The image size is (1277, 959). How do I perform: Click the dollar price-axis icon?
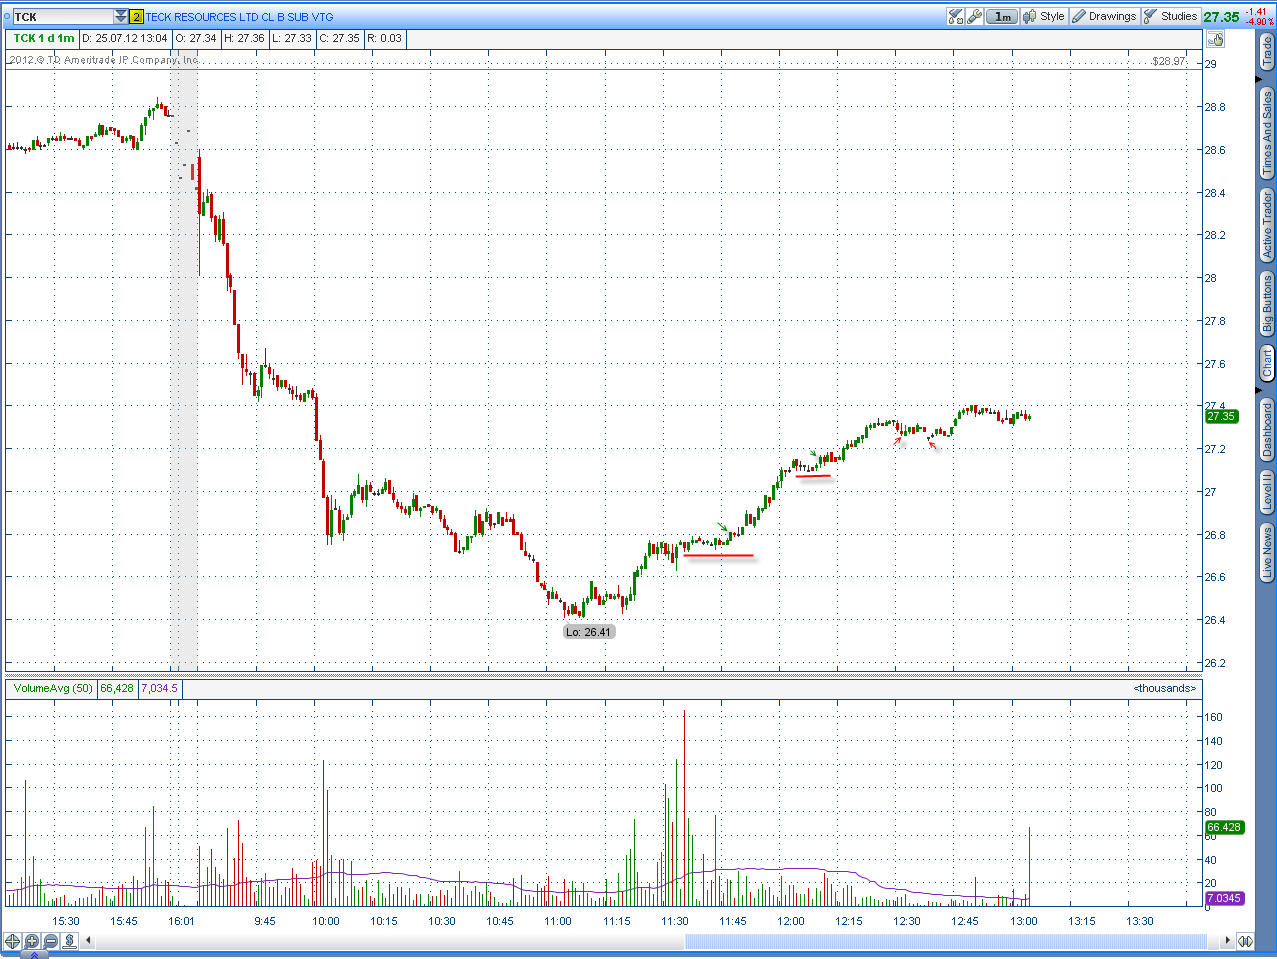click(x=70, y=941)
